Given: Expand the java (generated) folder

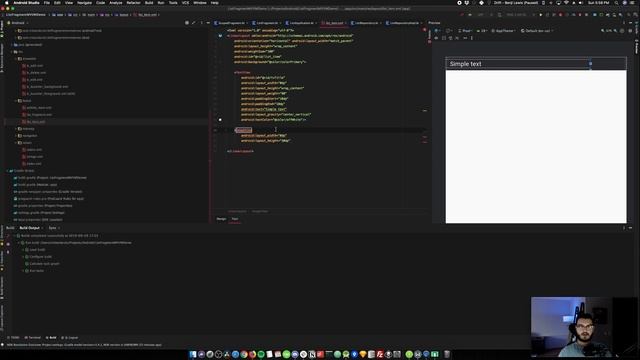Looking at the screenshot, I should click(11, 45).
